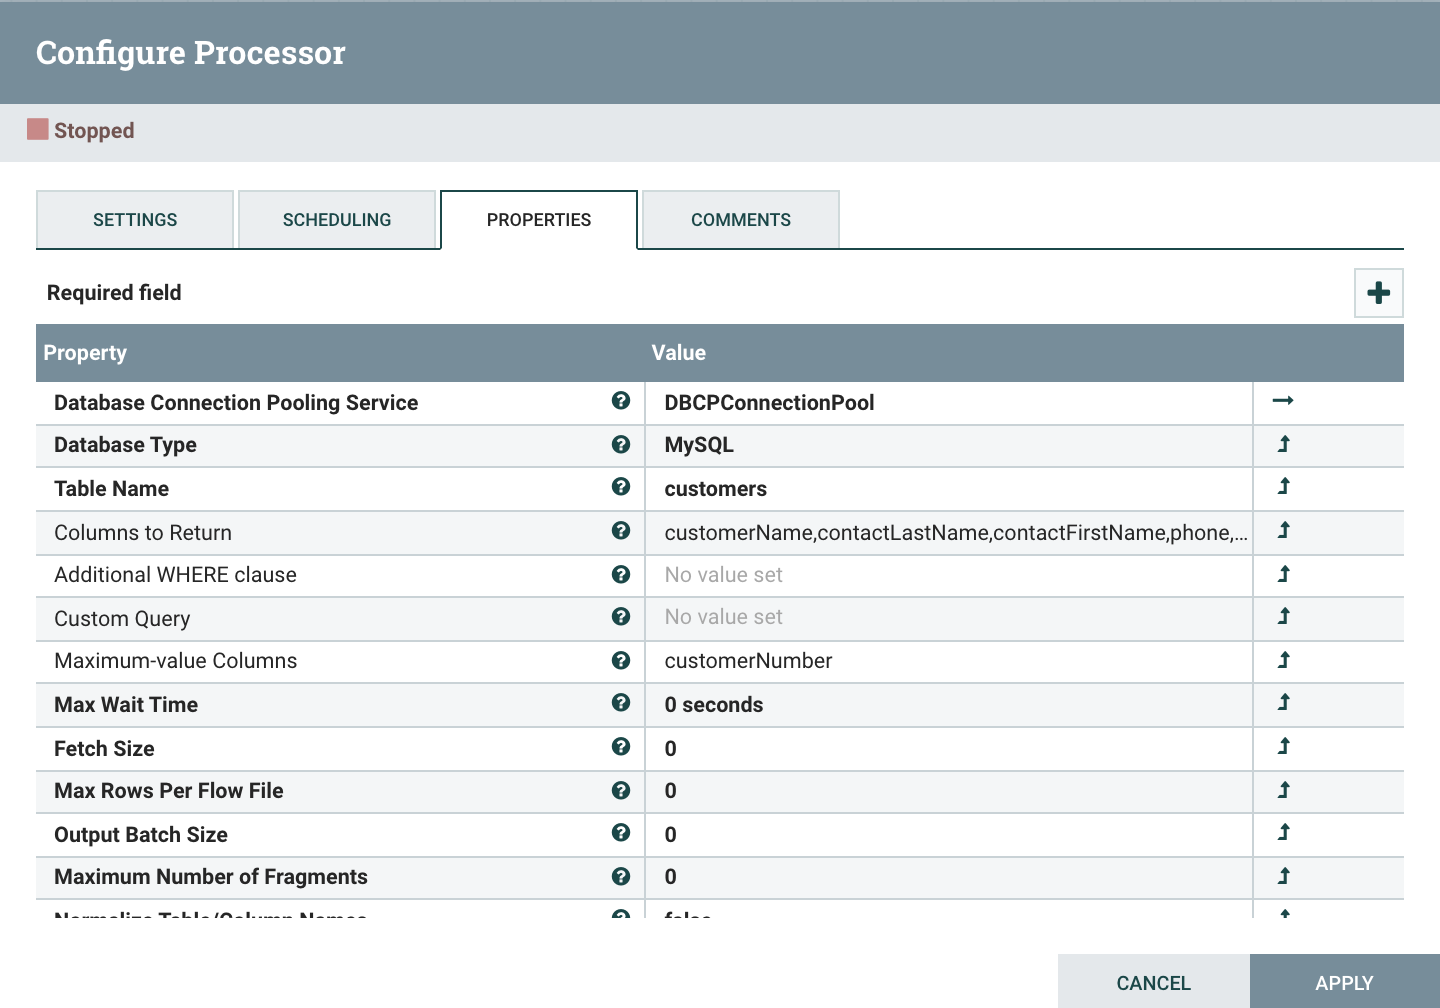Open help for Database Connection Pooling Service
The height and width of the screenshot is (1008, 1440).
point(621,401)
